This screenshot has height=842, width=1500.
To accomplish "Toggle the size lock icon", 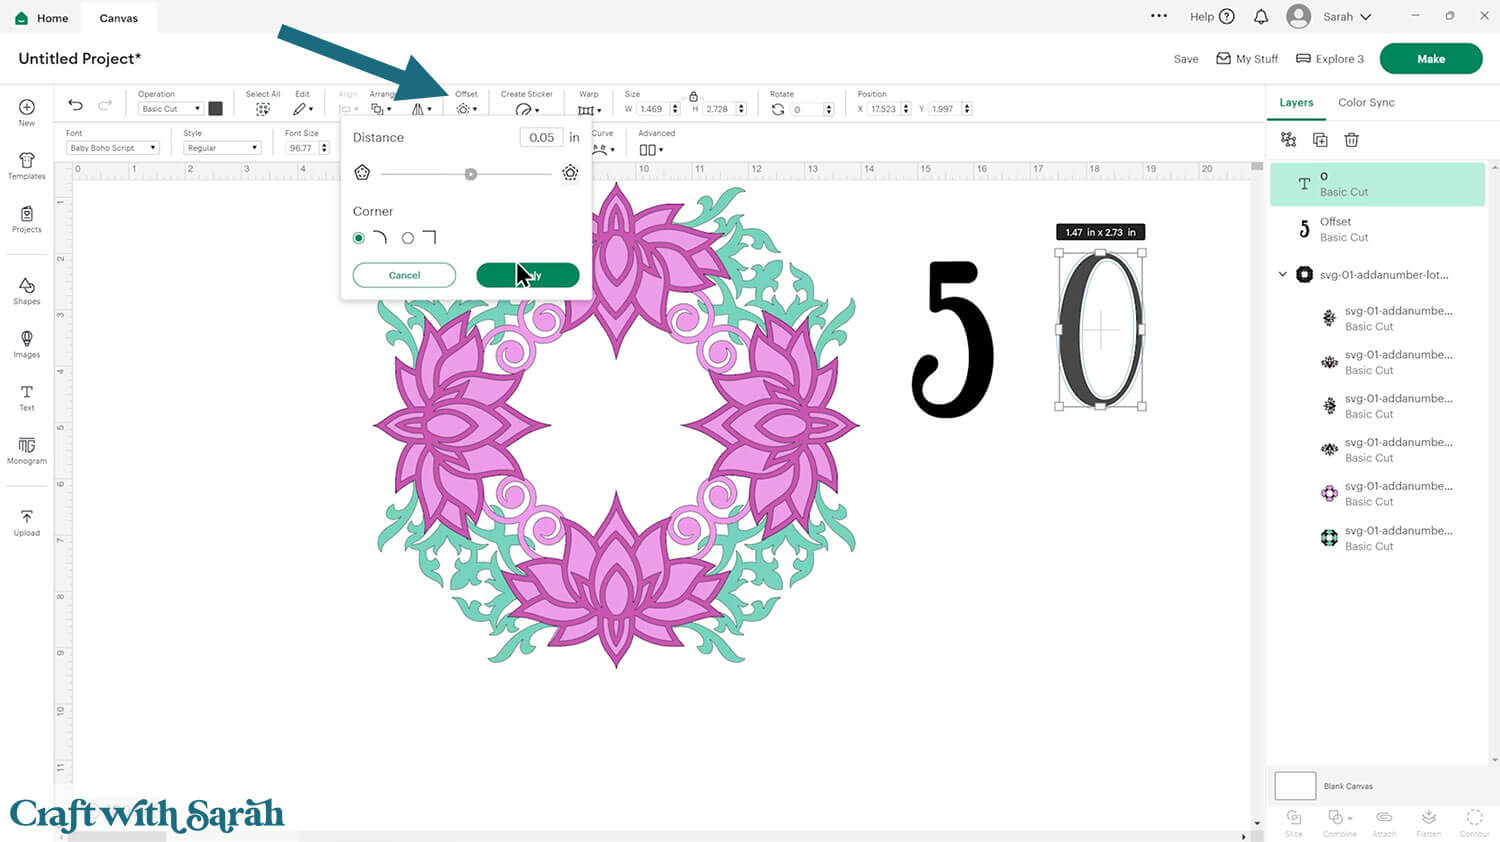I will tap(693, 96).
